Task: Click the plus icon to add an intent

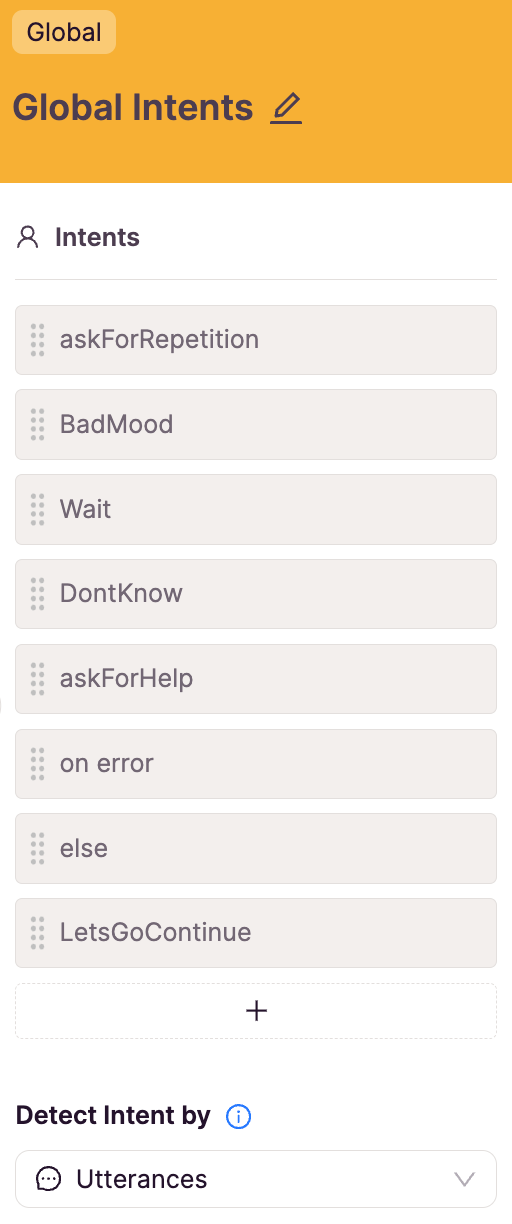Action: (256, 1011)
